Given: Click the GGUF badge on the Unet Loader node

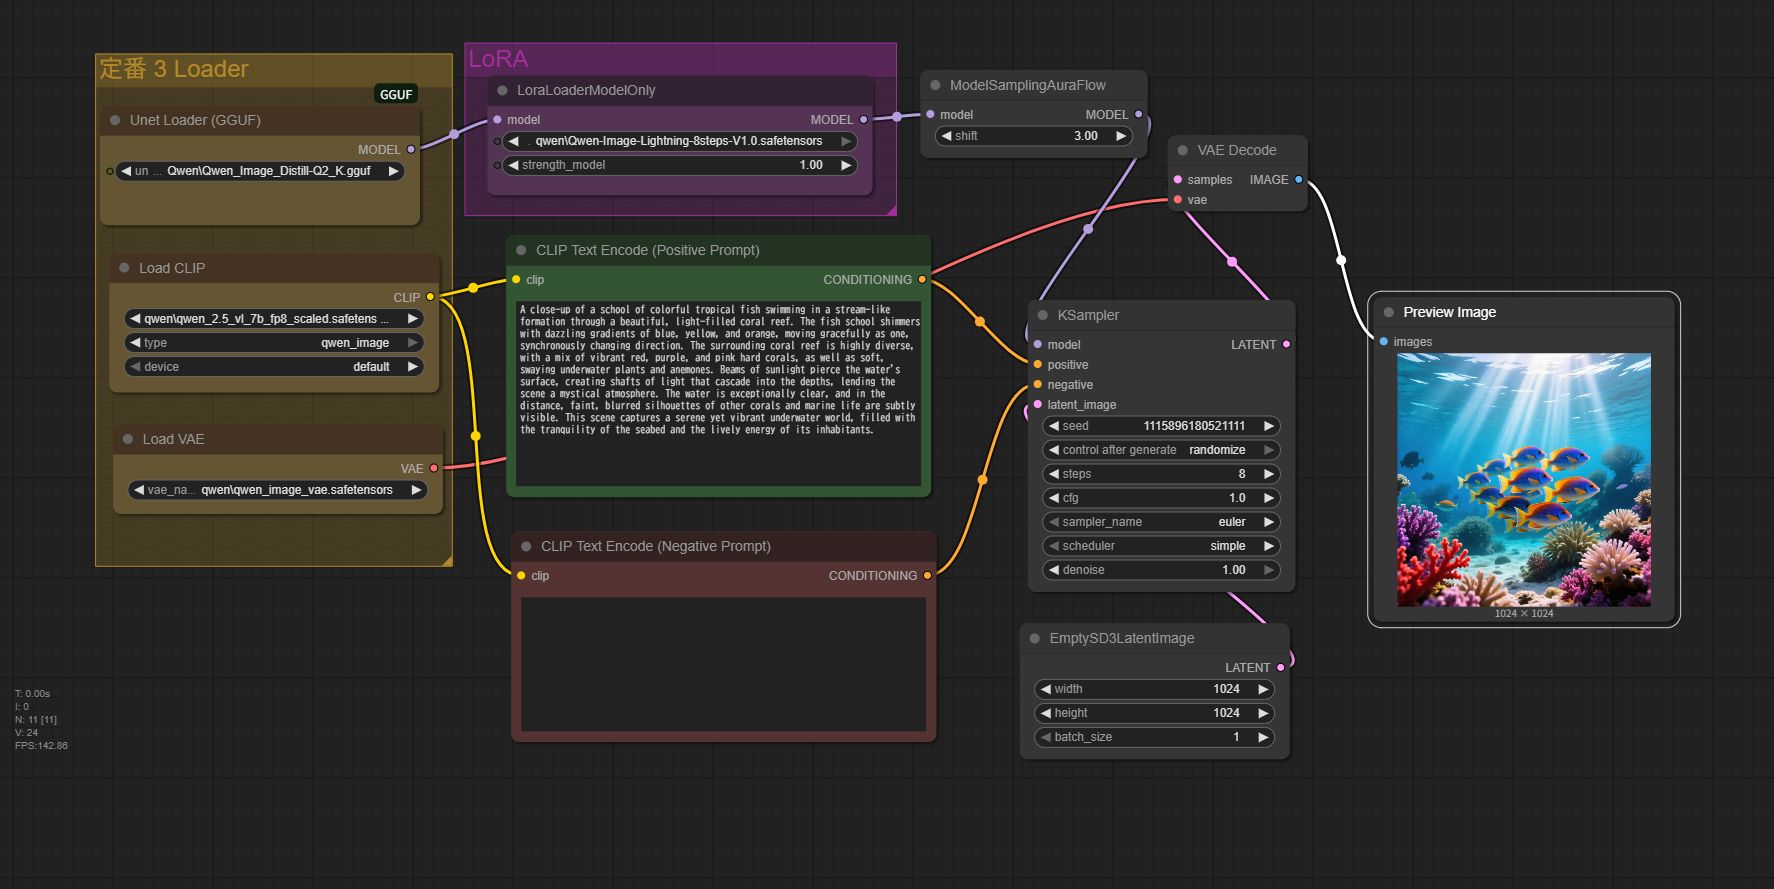Looking at the screenshot, I should (x=396, y=94).
